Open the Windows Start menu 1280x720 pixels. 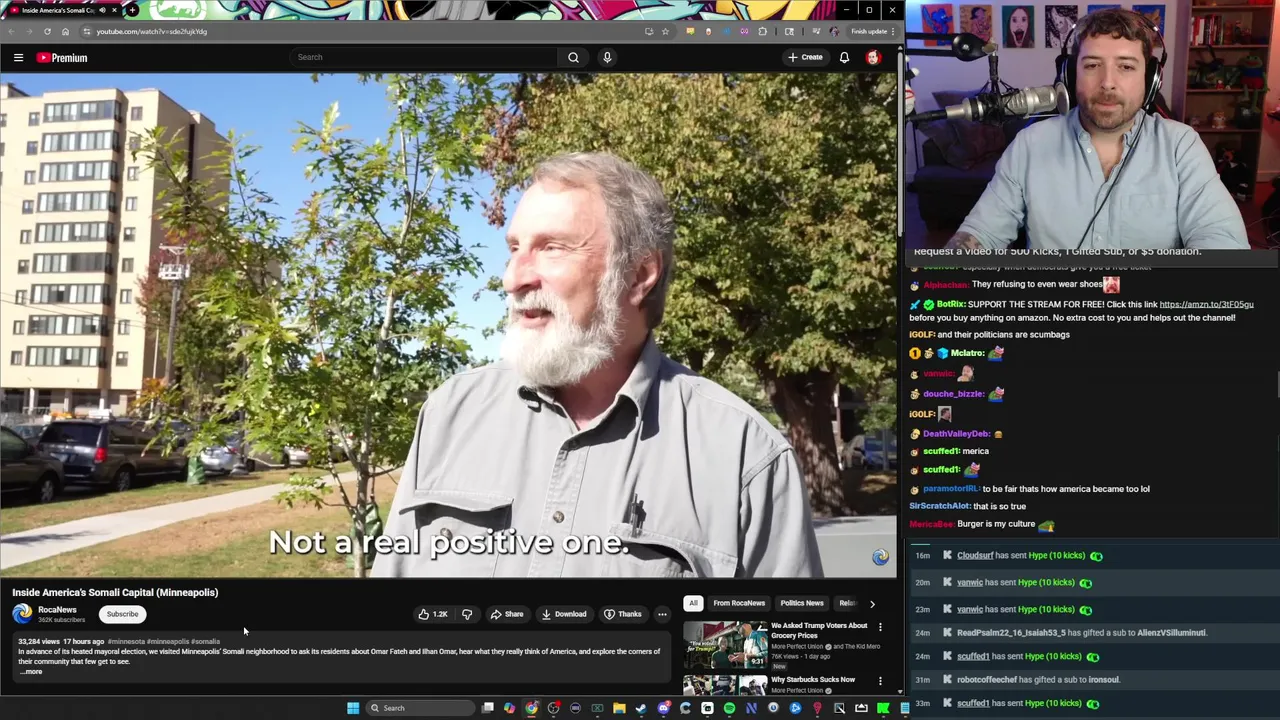tap(353, 708)
